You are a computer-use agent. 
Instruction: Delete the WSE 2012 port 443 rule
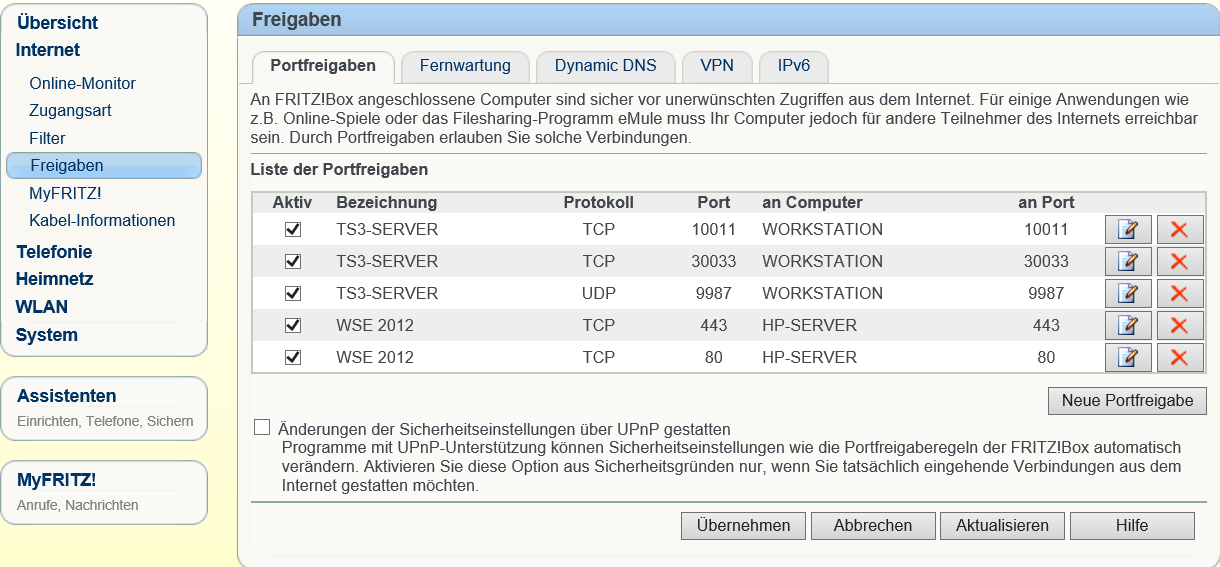click(x=1179, y=326)
